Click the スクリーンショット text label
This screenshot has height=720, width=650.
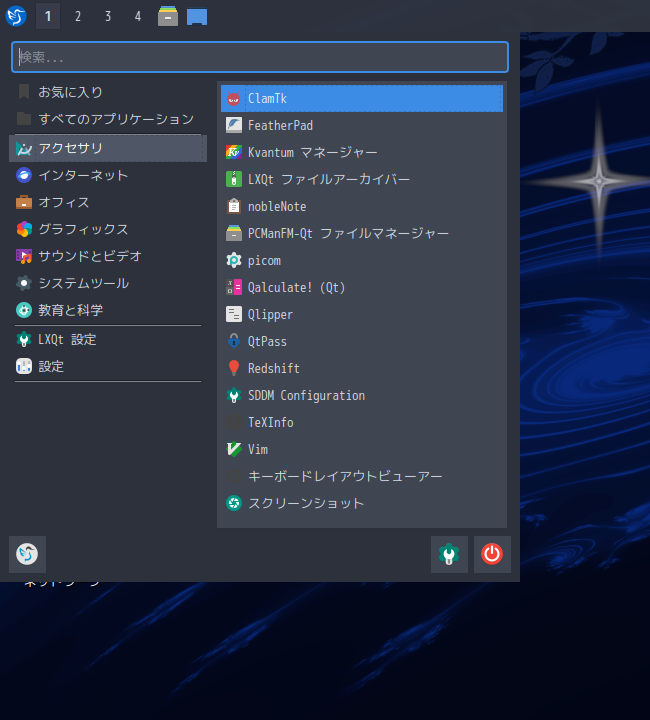[x=306, y=503]
